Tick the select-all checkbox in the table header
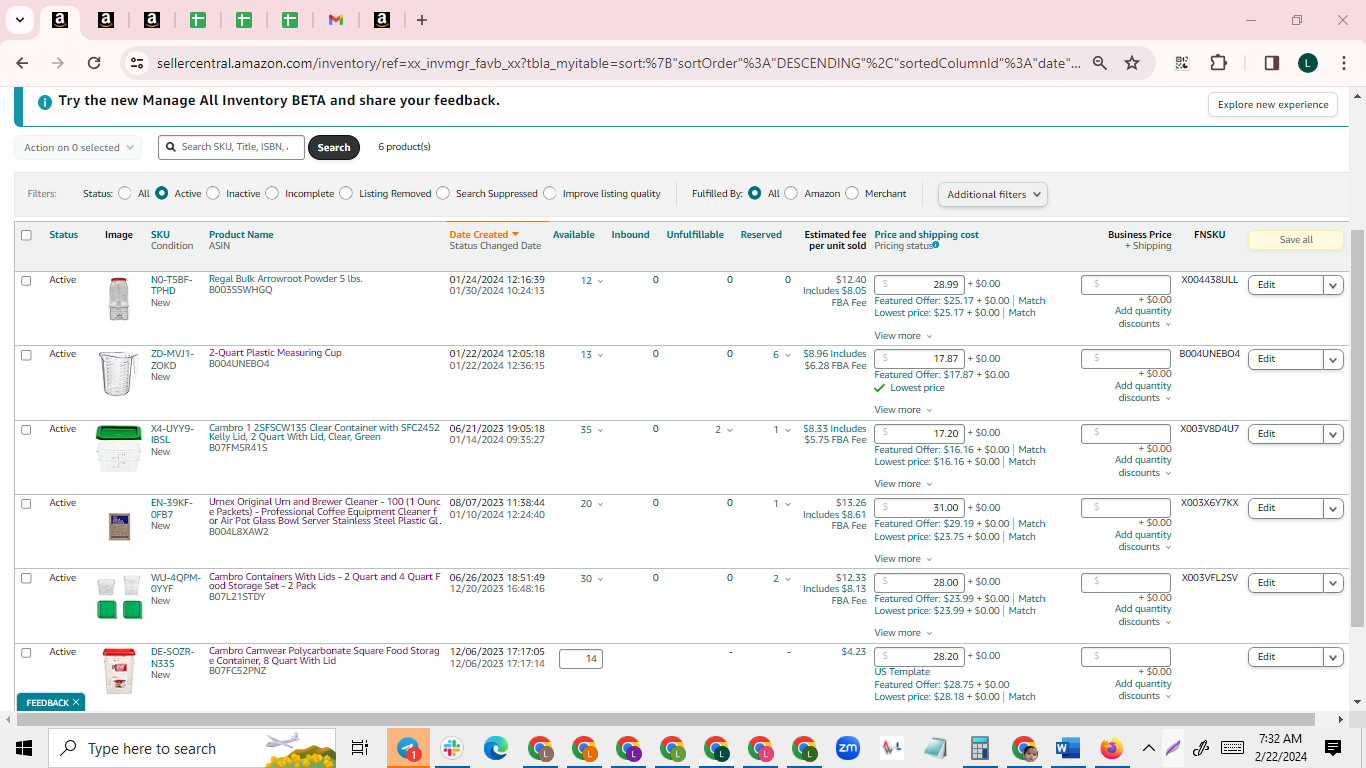1366x768 pixels. coord(26,235)
